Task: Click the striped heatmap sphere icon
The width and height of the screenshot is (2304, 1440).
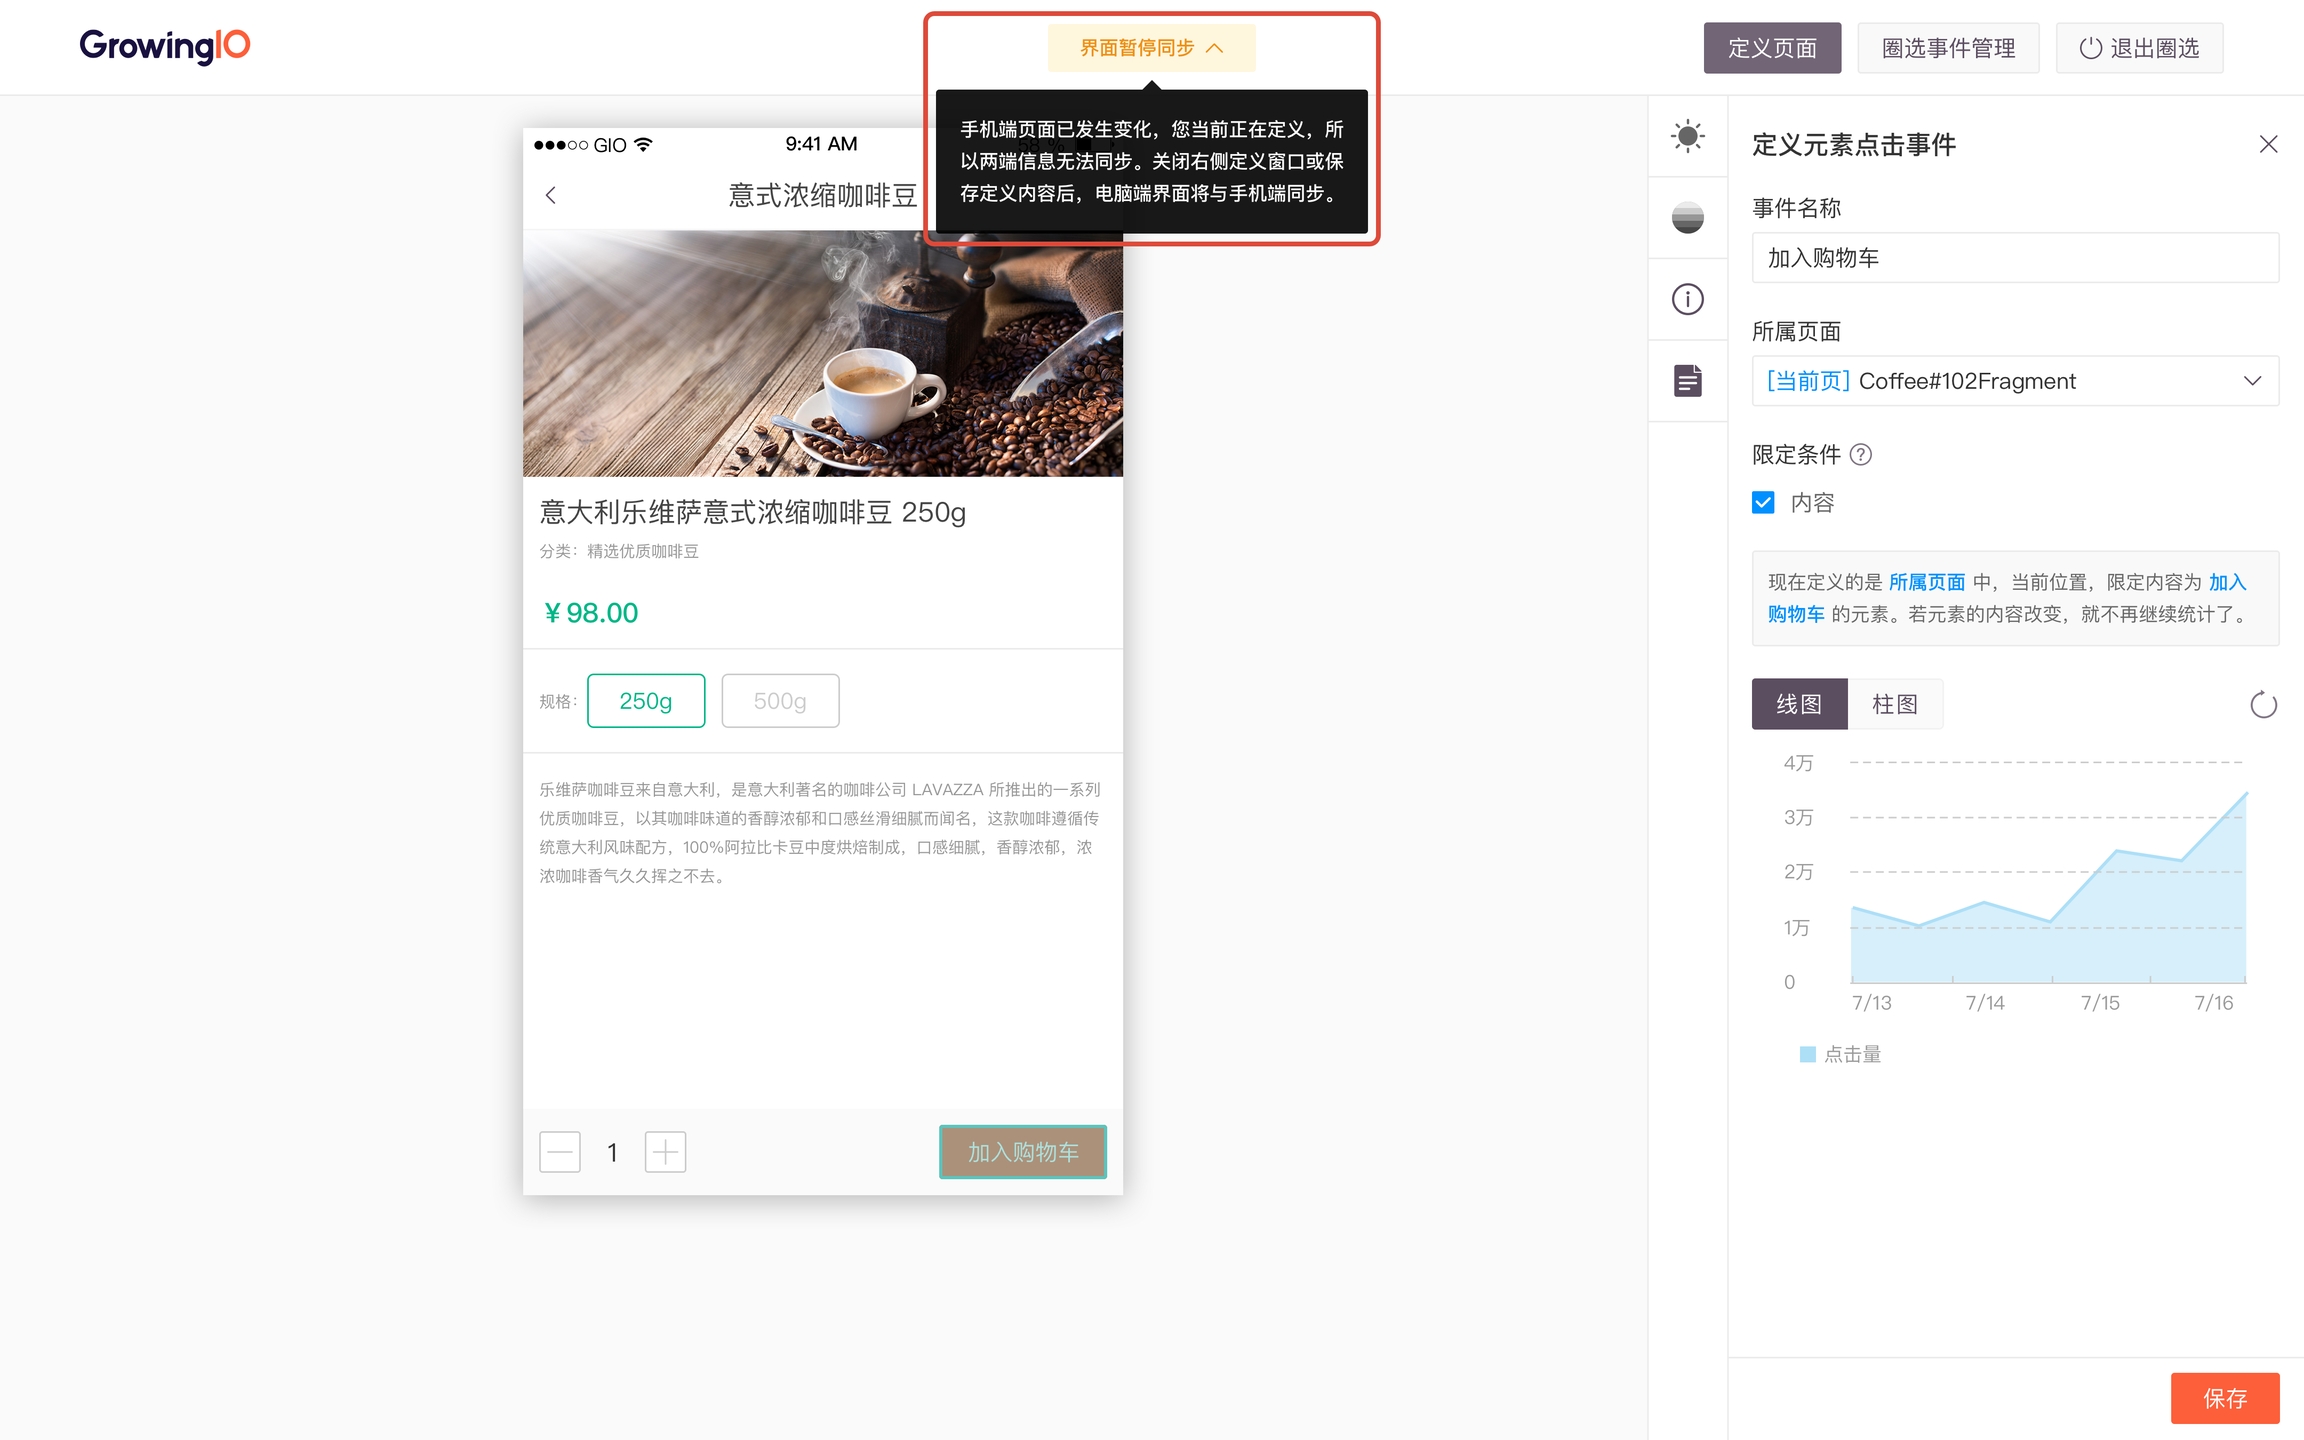Action: 1687,217
